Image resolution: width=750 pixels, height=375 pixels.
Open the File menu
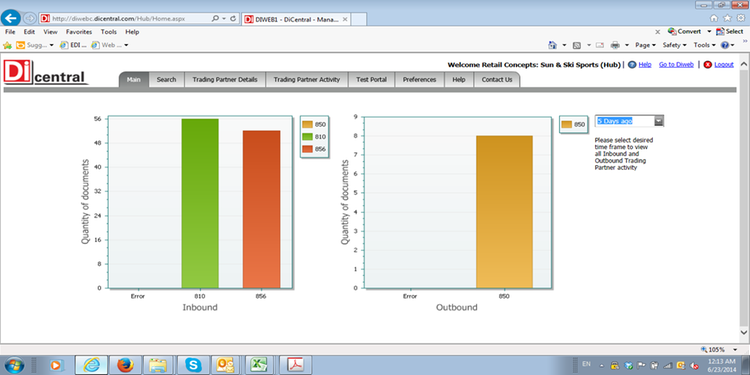tap(10, 32)
